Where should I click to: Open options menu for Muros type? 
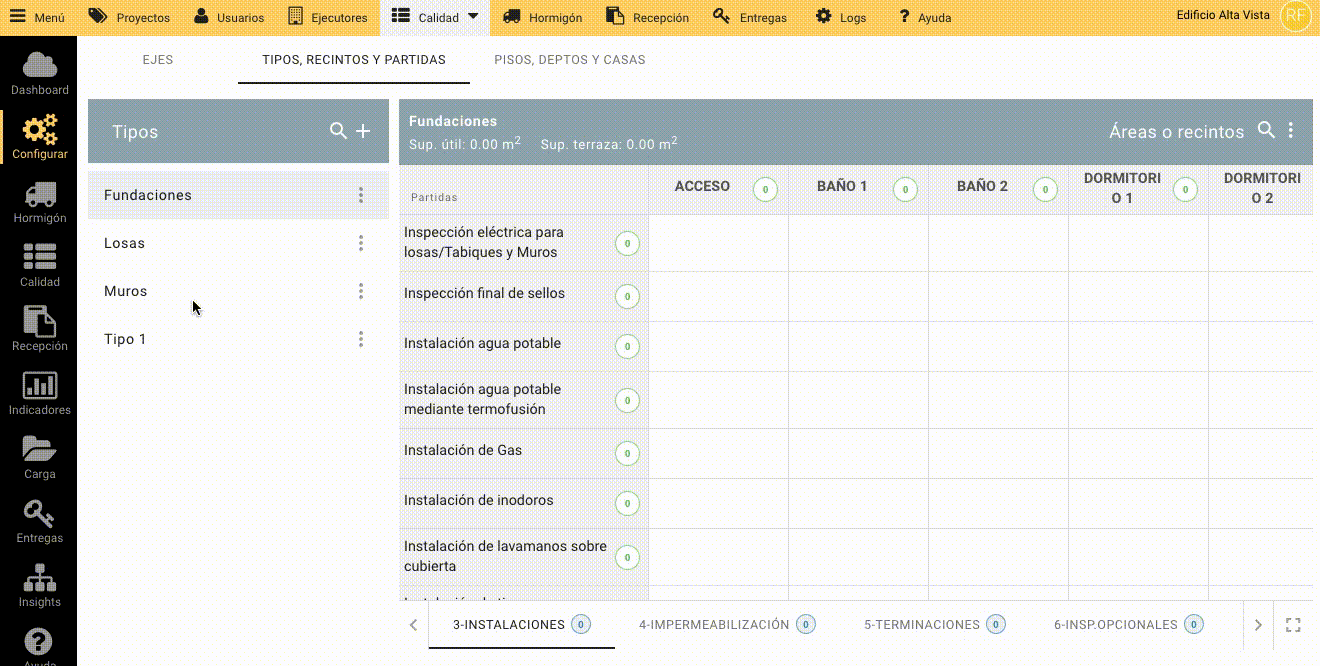coord(361,291)
